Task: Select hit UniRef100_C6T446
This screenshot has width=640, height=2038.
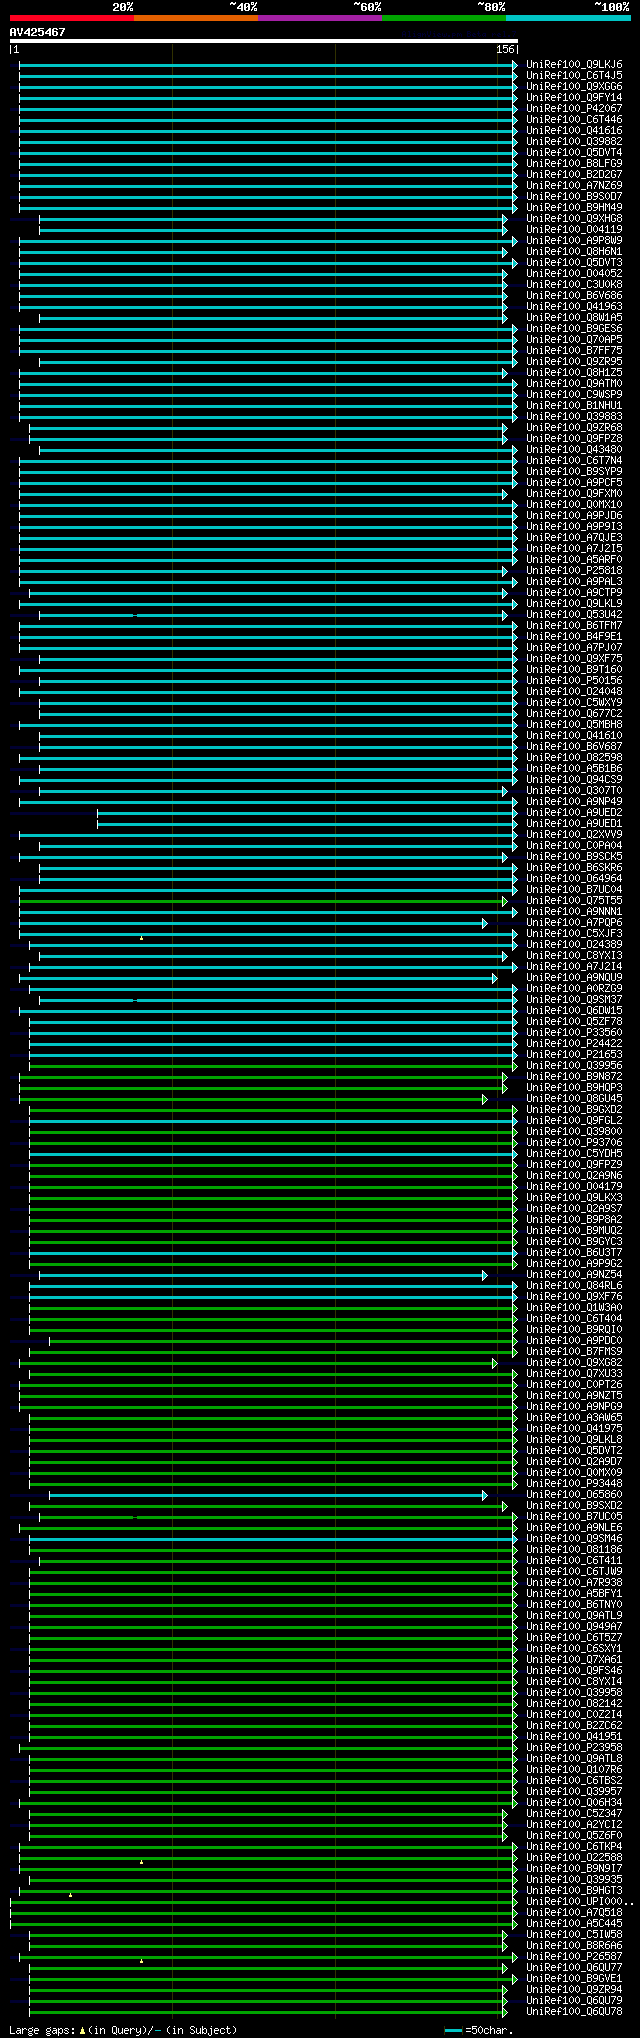Action: click(574, 119)
